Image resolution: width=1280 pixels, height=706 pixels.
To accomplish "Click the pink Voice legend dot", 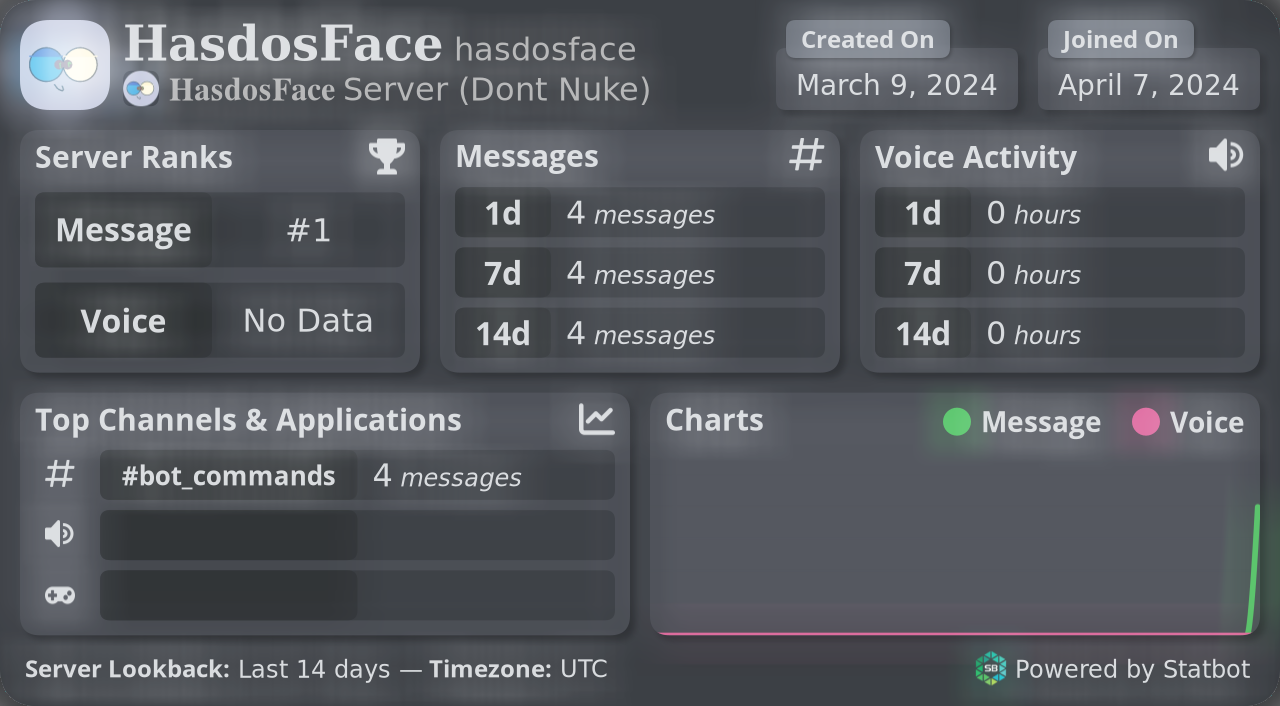I will click(x=1146, y=422).
